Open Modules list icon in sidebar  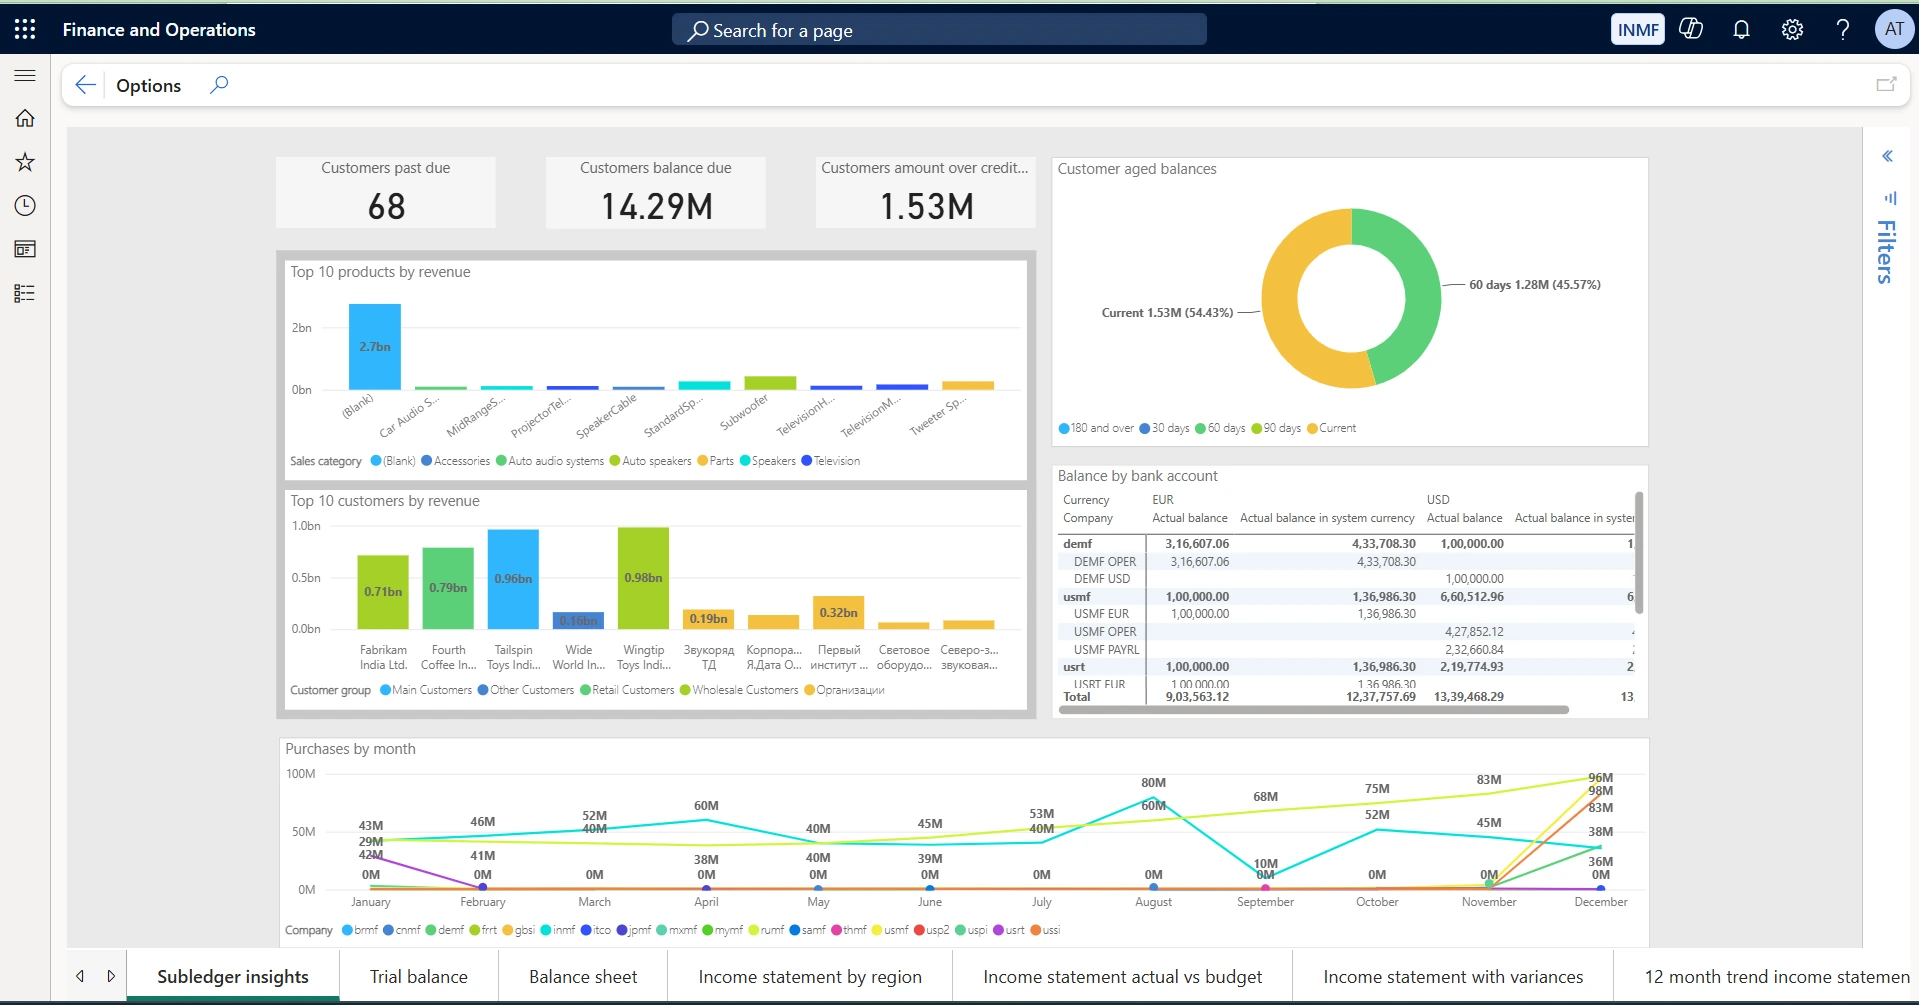point(25,293)
